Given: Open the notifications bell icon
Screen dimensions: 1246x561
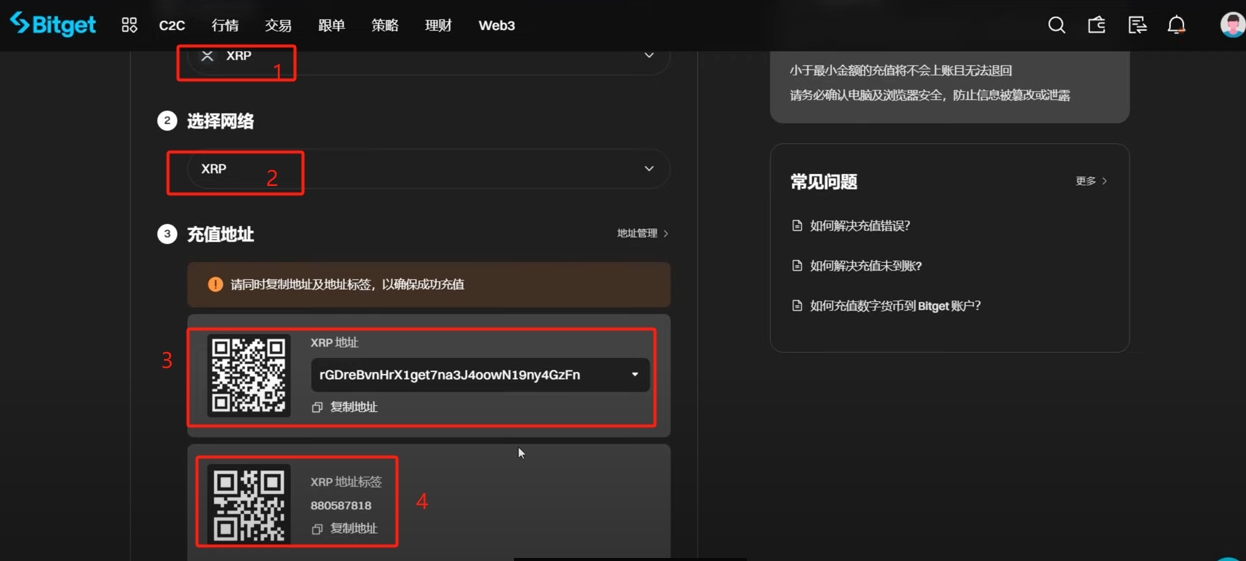Looking at the screenshot, I should coord(1177,25).
